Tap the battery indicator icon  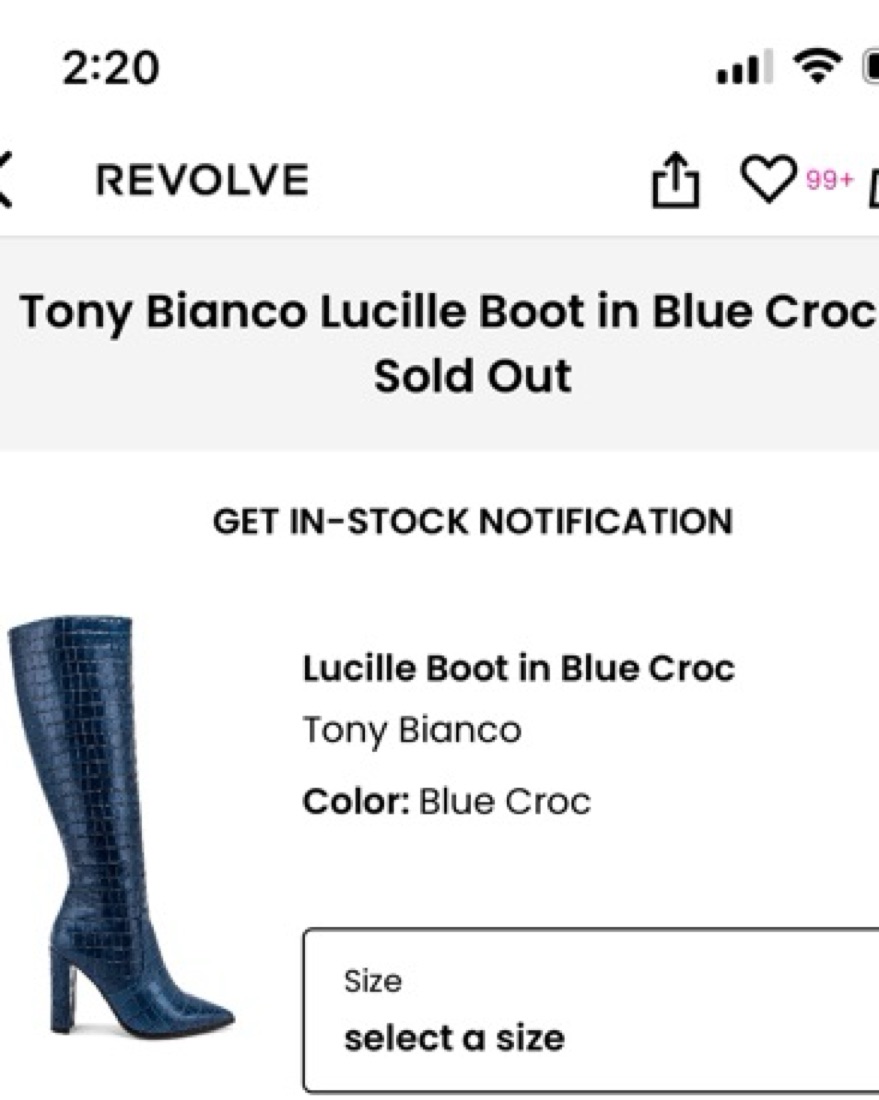871,67
